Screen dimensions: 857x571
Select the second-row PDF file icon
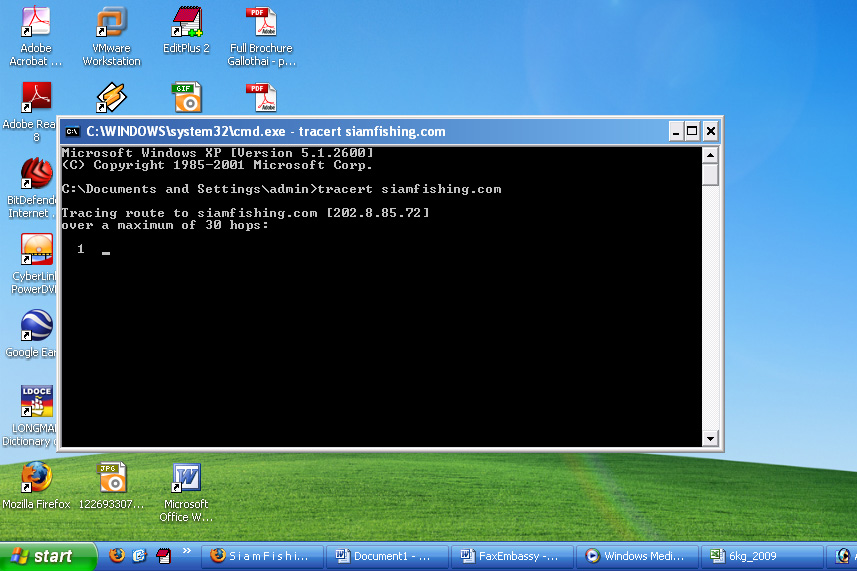(x=261, y=97)
